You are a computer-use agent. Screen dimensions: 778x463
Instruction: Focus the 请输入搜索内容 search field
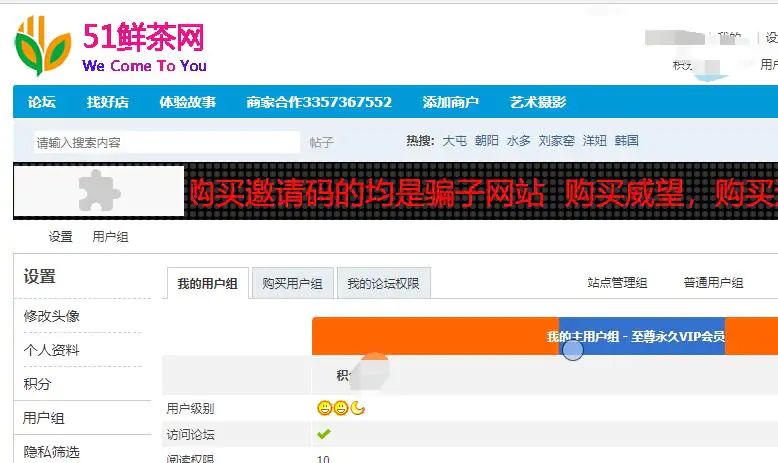(167, 142)
